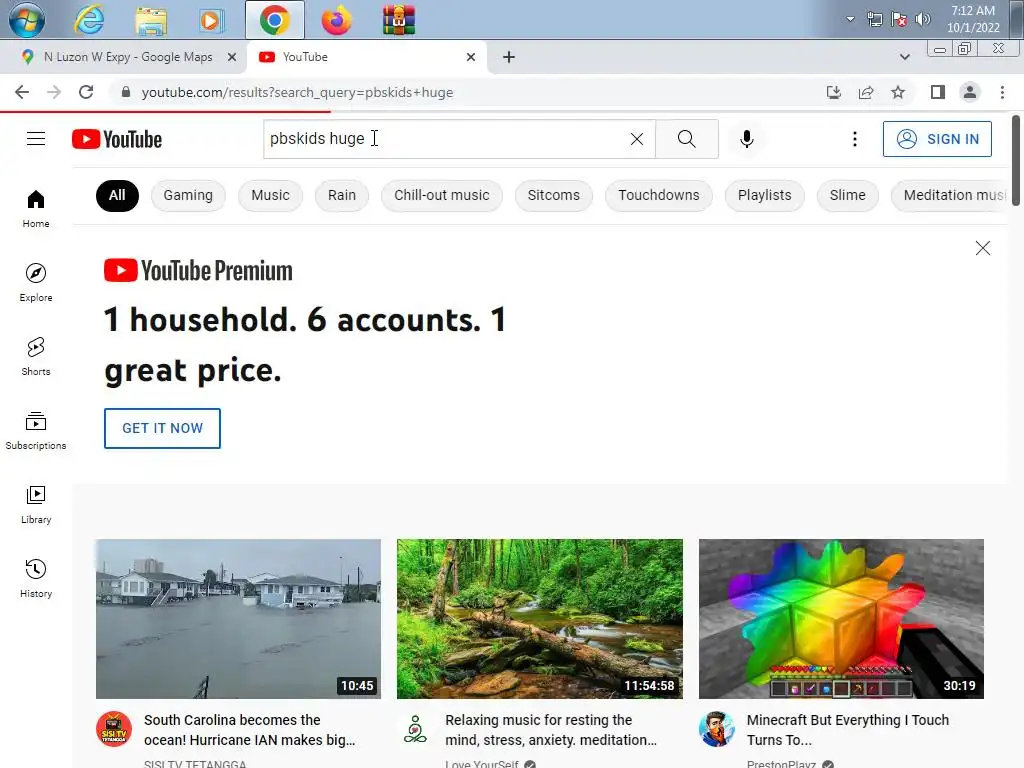The height and width of the screenshot is (768, 1024).
Task: Search with voice microphone
Action: coord(746,138)
